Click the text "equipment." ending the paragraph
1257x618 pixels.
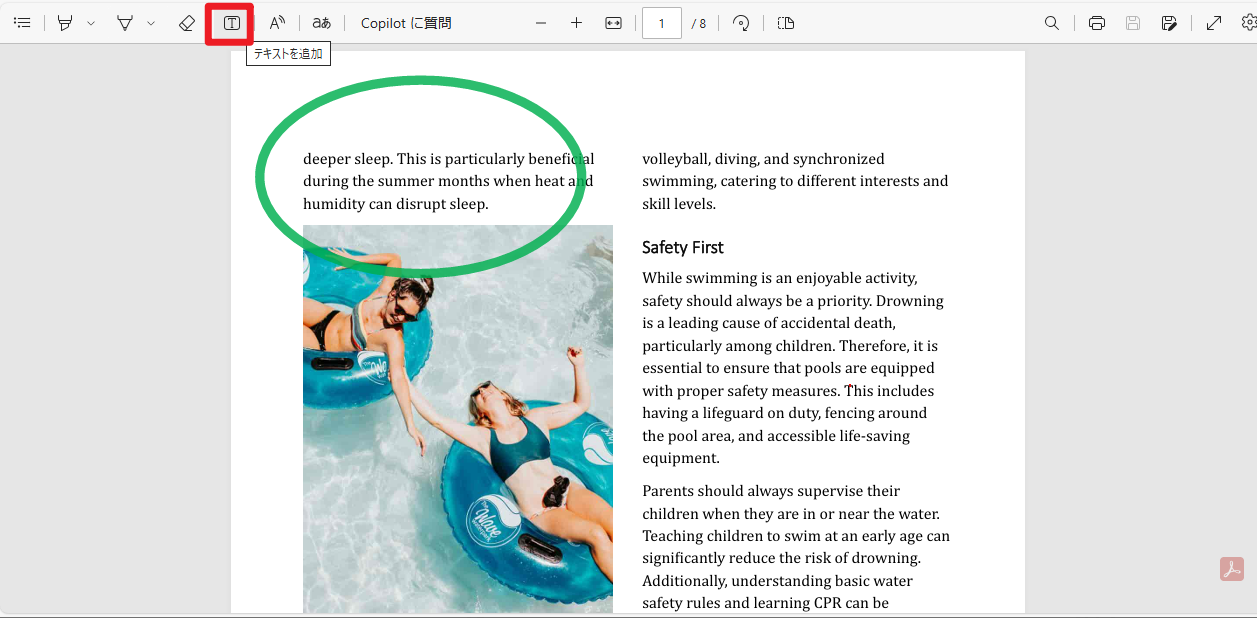point(681,458)
